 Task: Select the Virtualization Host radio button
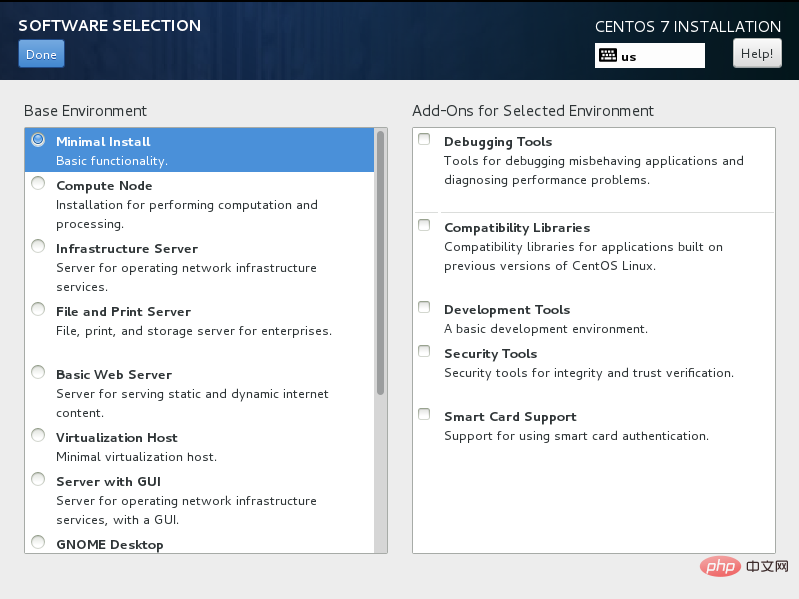(x=38, y=435)
